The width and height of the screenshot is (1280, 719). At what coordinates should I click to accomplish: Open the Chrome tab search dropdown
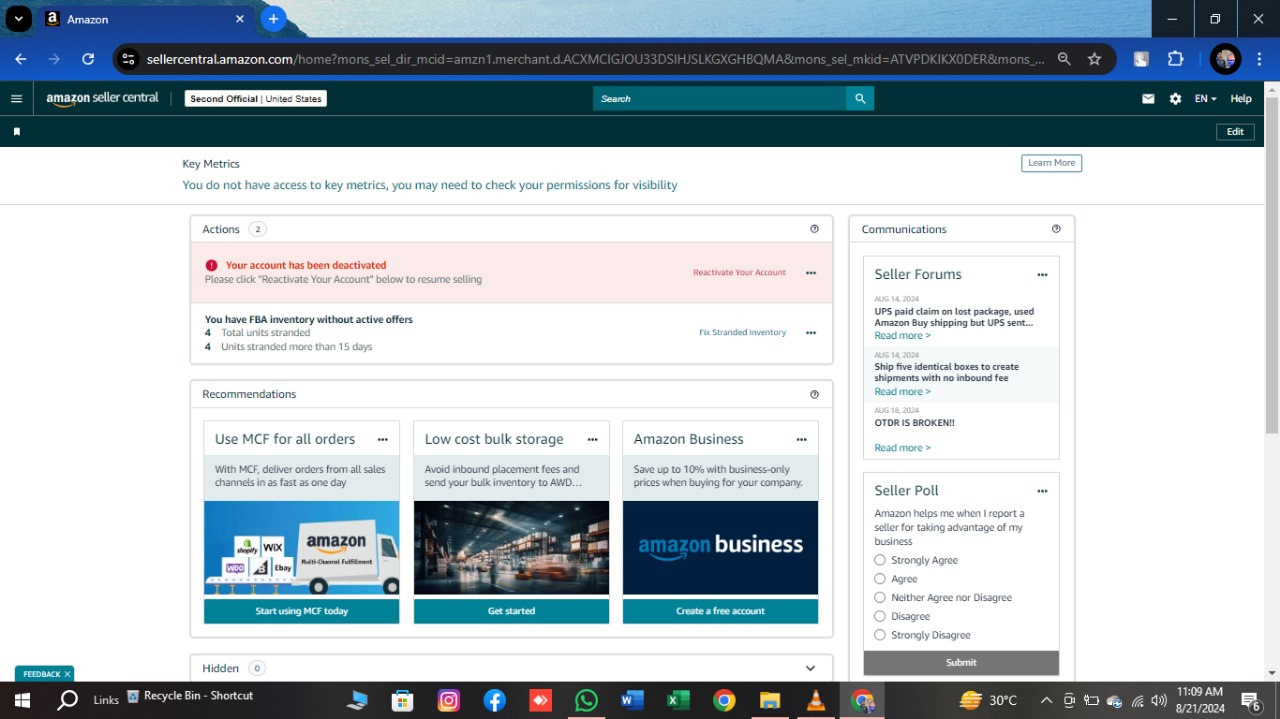19,19
